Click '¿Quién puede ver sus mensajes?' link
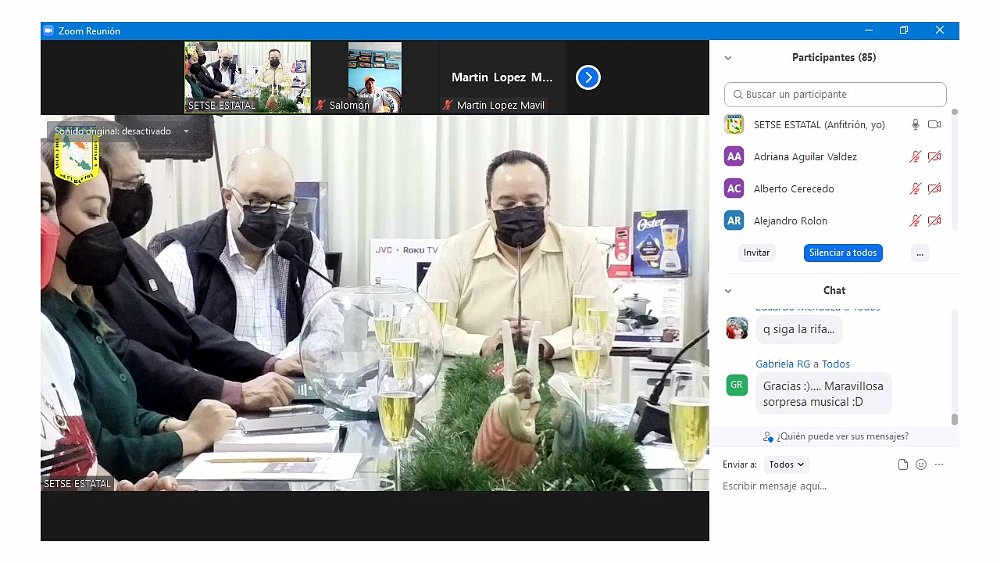 [x=835, y=436]
